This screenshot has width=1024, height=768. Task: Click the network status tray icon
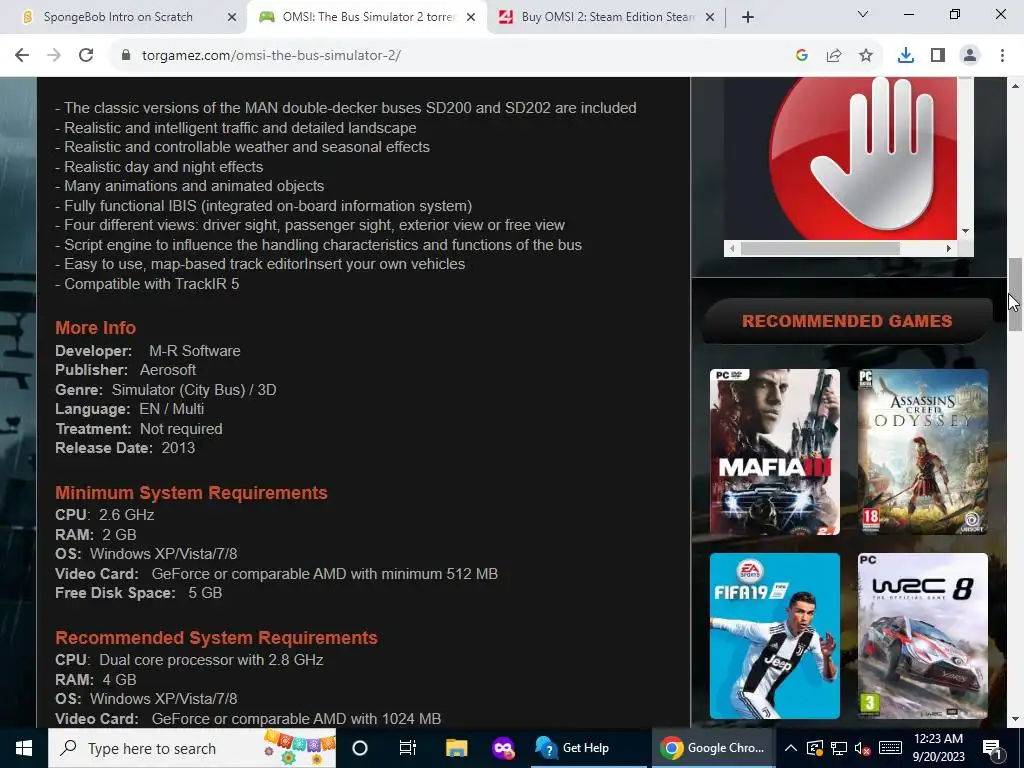[839, 748]
